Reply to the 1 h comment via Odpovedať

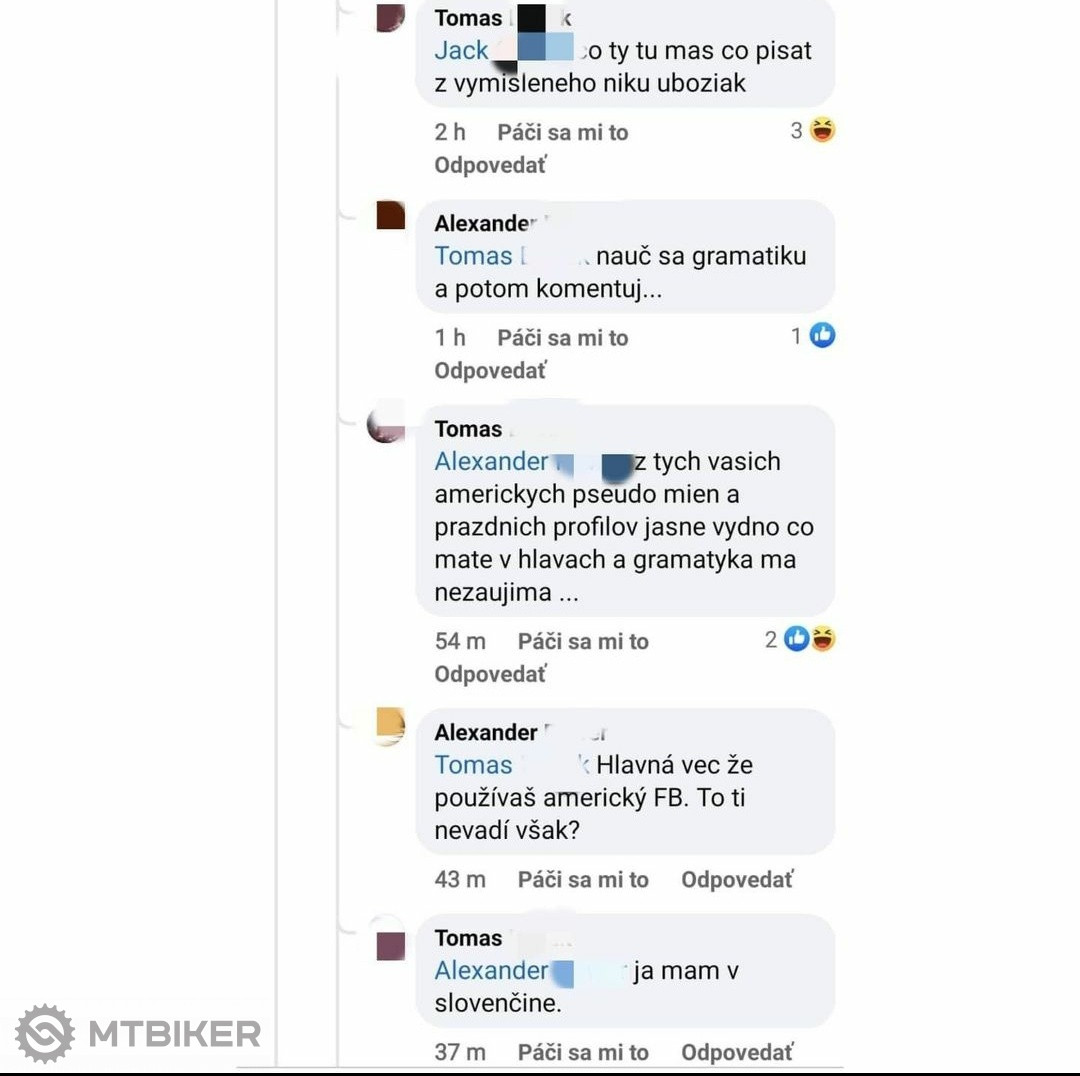(x=490, y=371)
